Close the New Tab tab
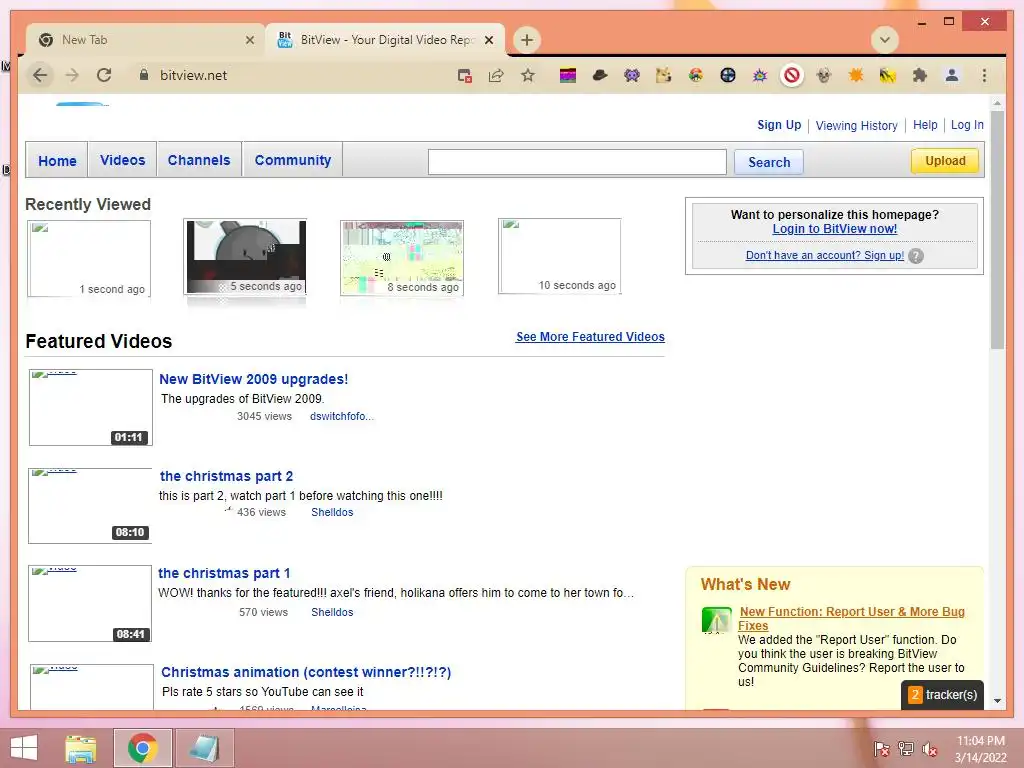1024x768 pixels. click(249, 40)
